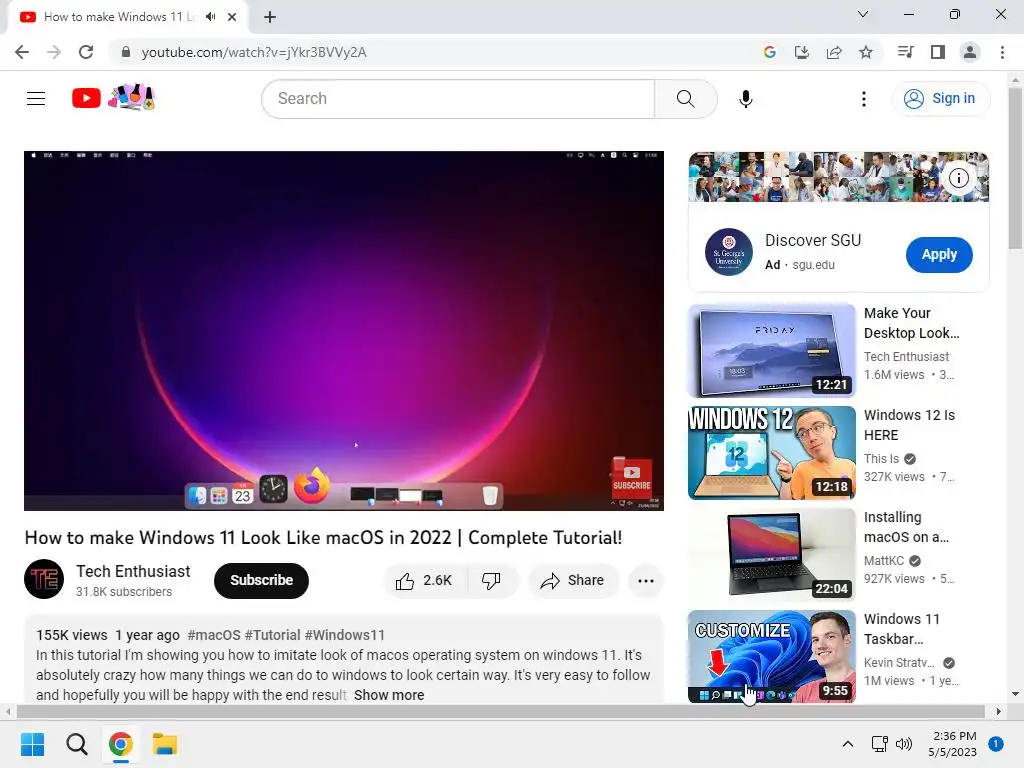Show hidden tray icons chevron
The height and width of the screenshot is (768, 1024).
848,744
